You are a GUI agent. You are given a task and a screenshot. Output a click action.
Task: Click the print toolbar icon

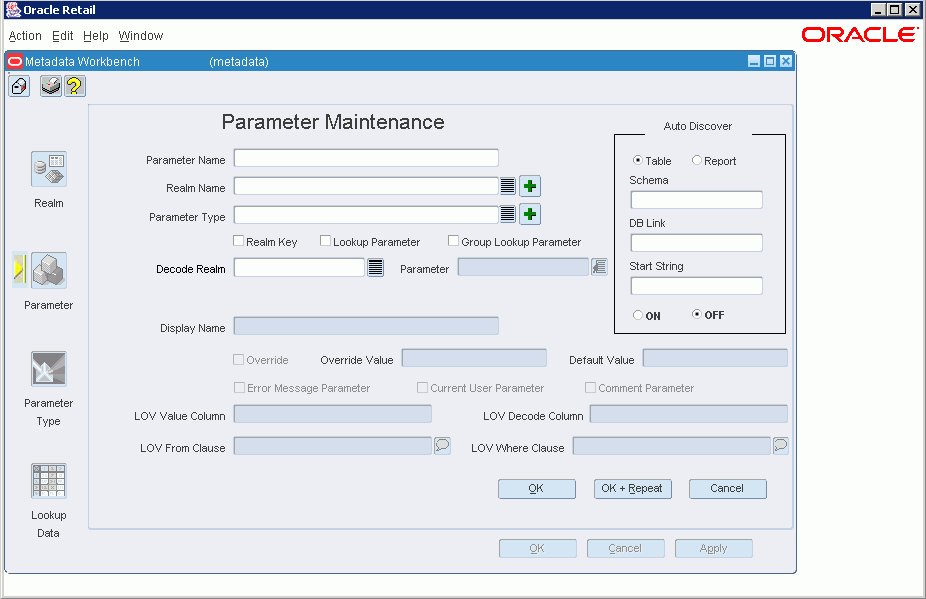tap(51, 86)
